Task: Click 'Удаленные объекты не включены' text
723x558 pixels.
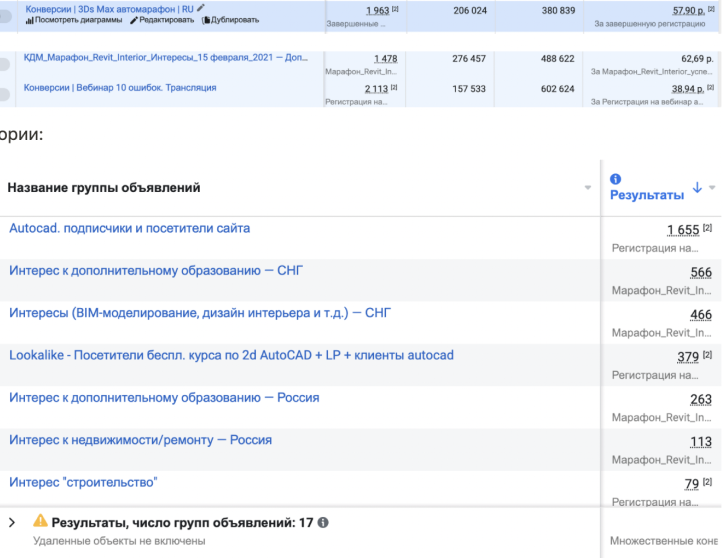Action: (x=119, y=541)
